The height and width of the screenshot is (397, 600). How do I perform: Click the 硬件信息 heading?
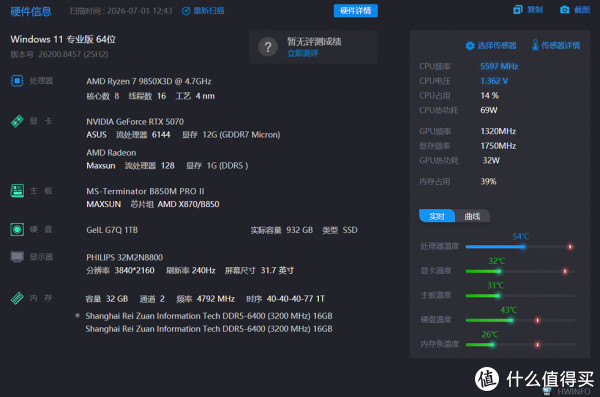point(31,11)
